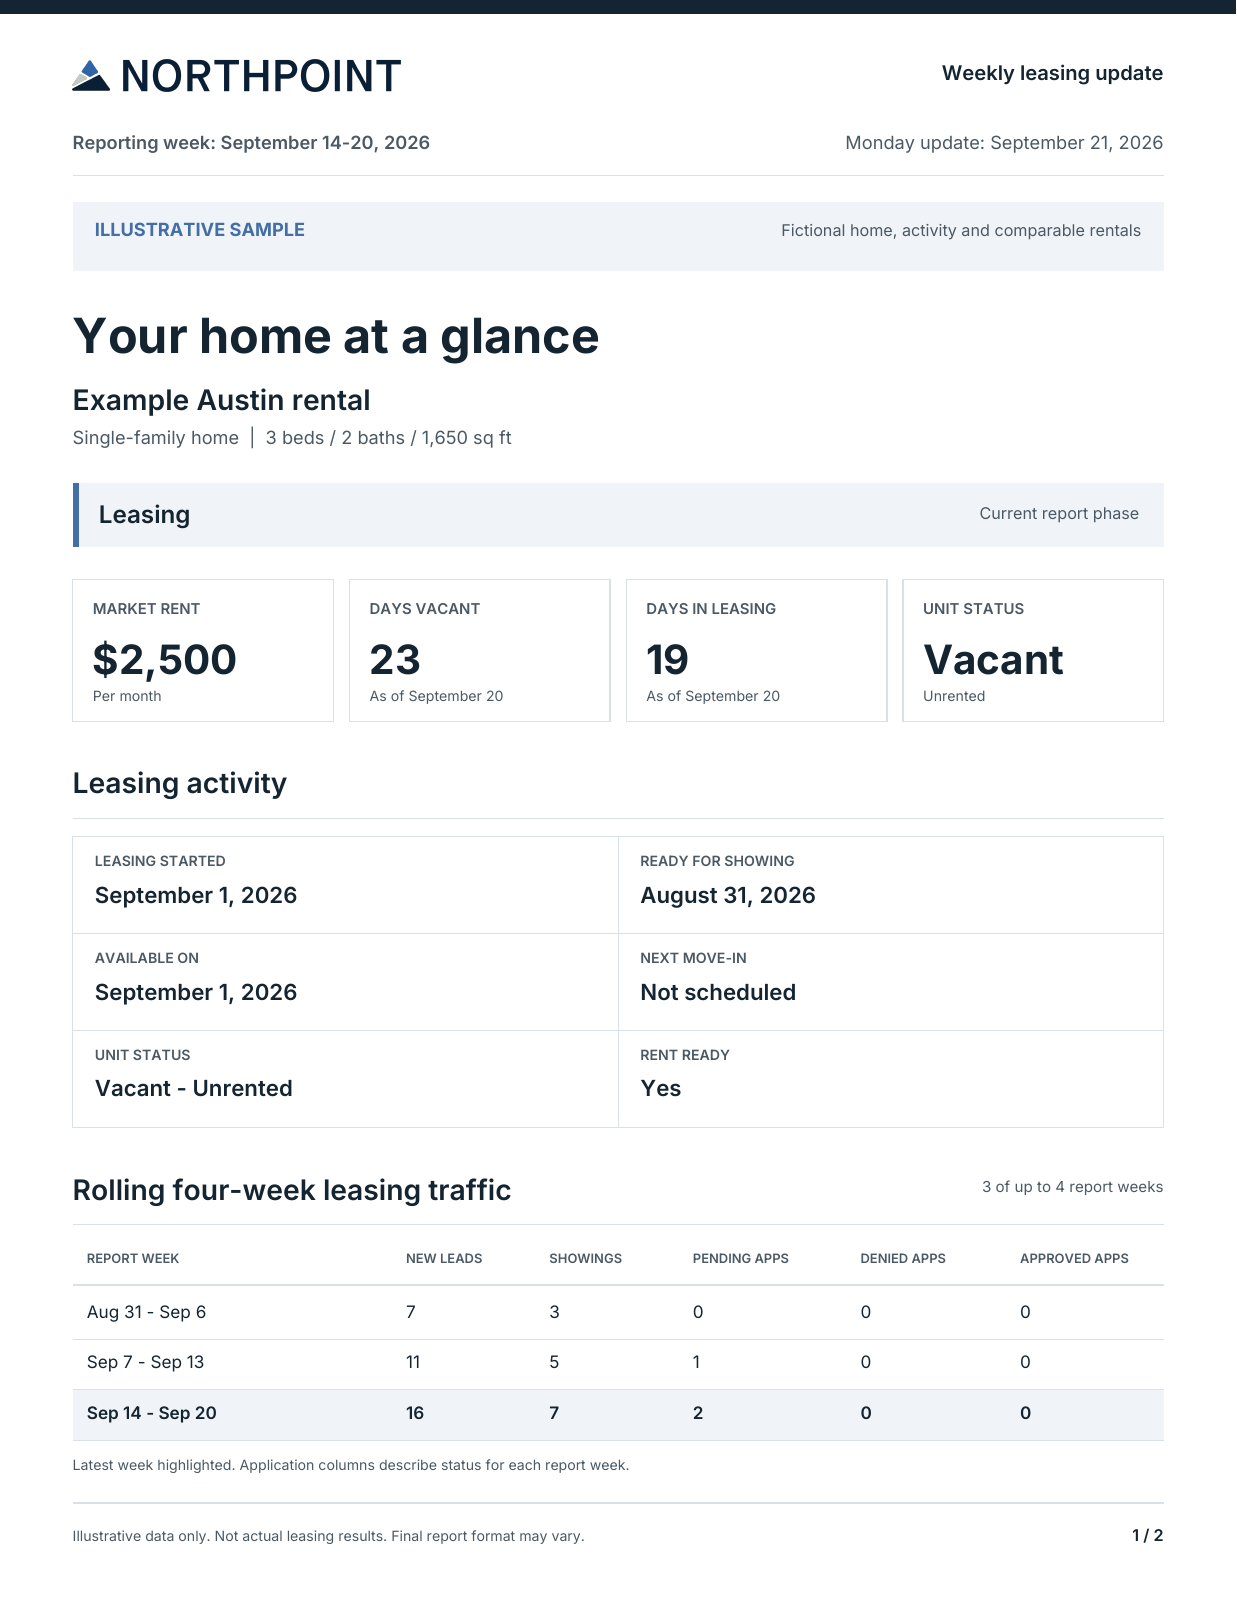Click the 'Your home at a glance' heading
1237x1600 pixels.
point(336,336)
